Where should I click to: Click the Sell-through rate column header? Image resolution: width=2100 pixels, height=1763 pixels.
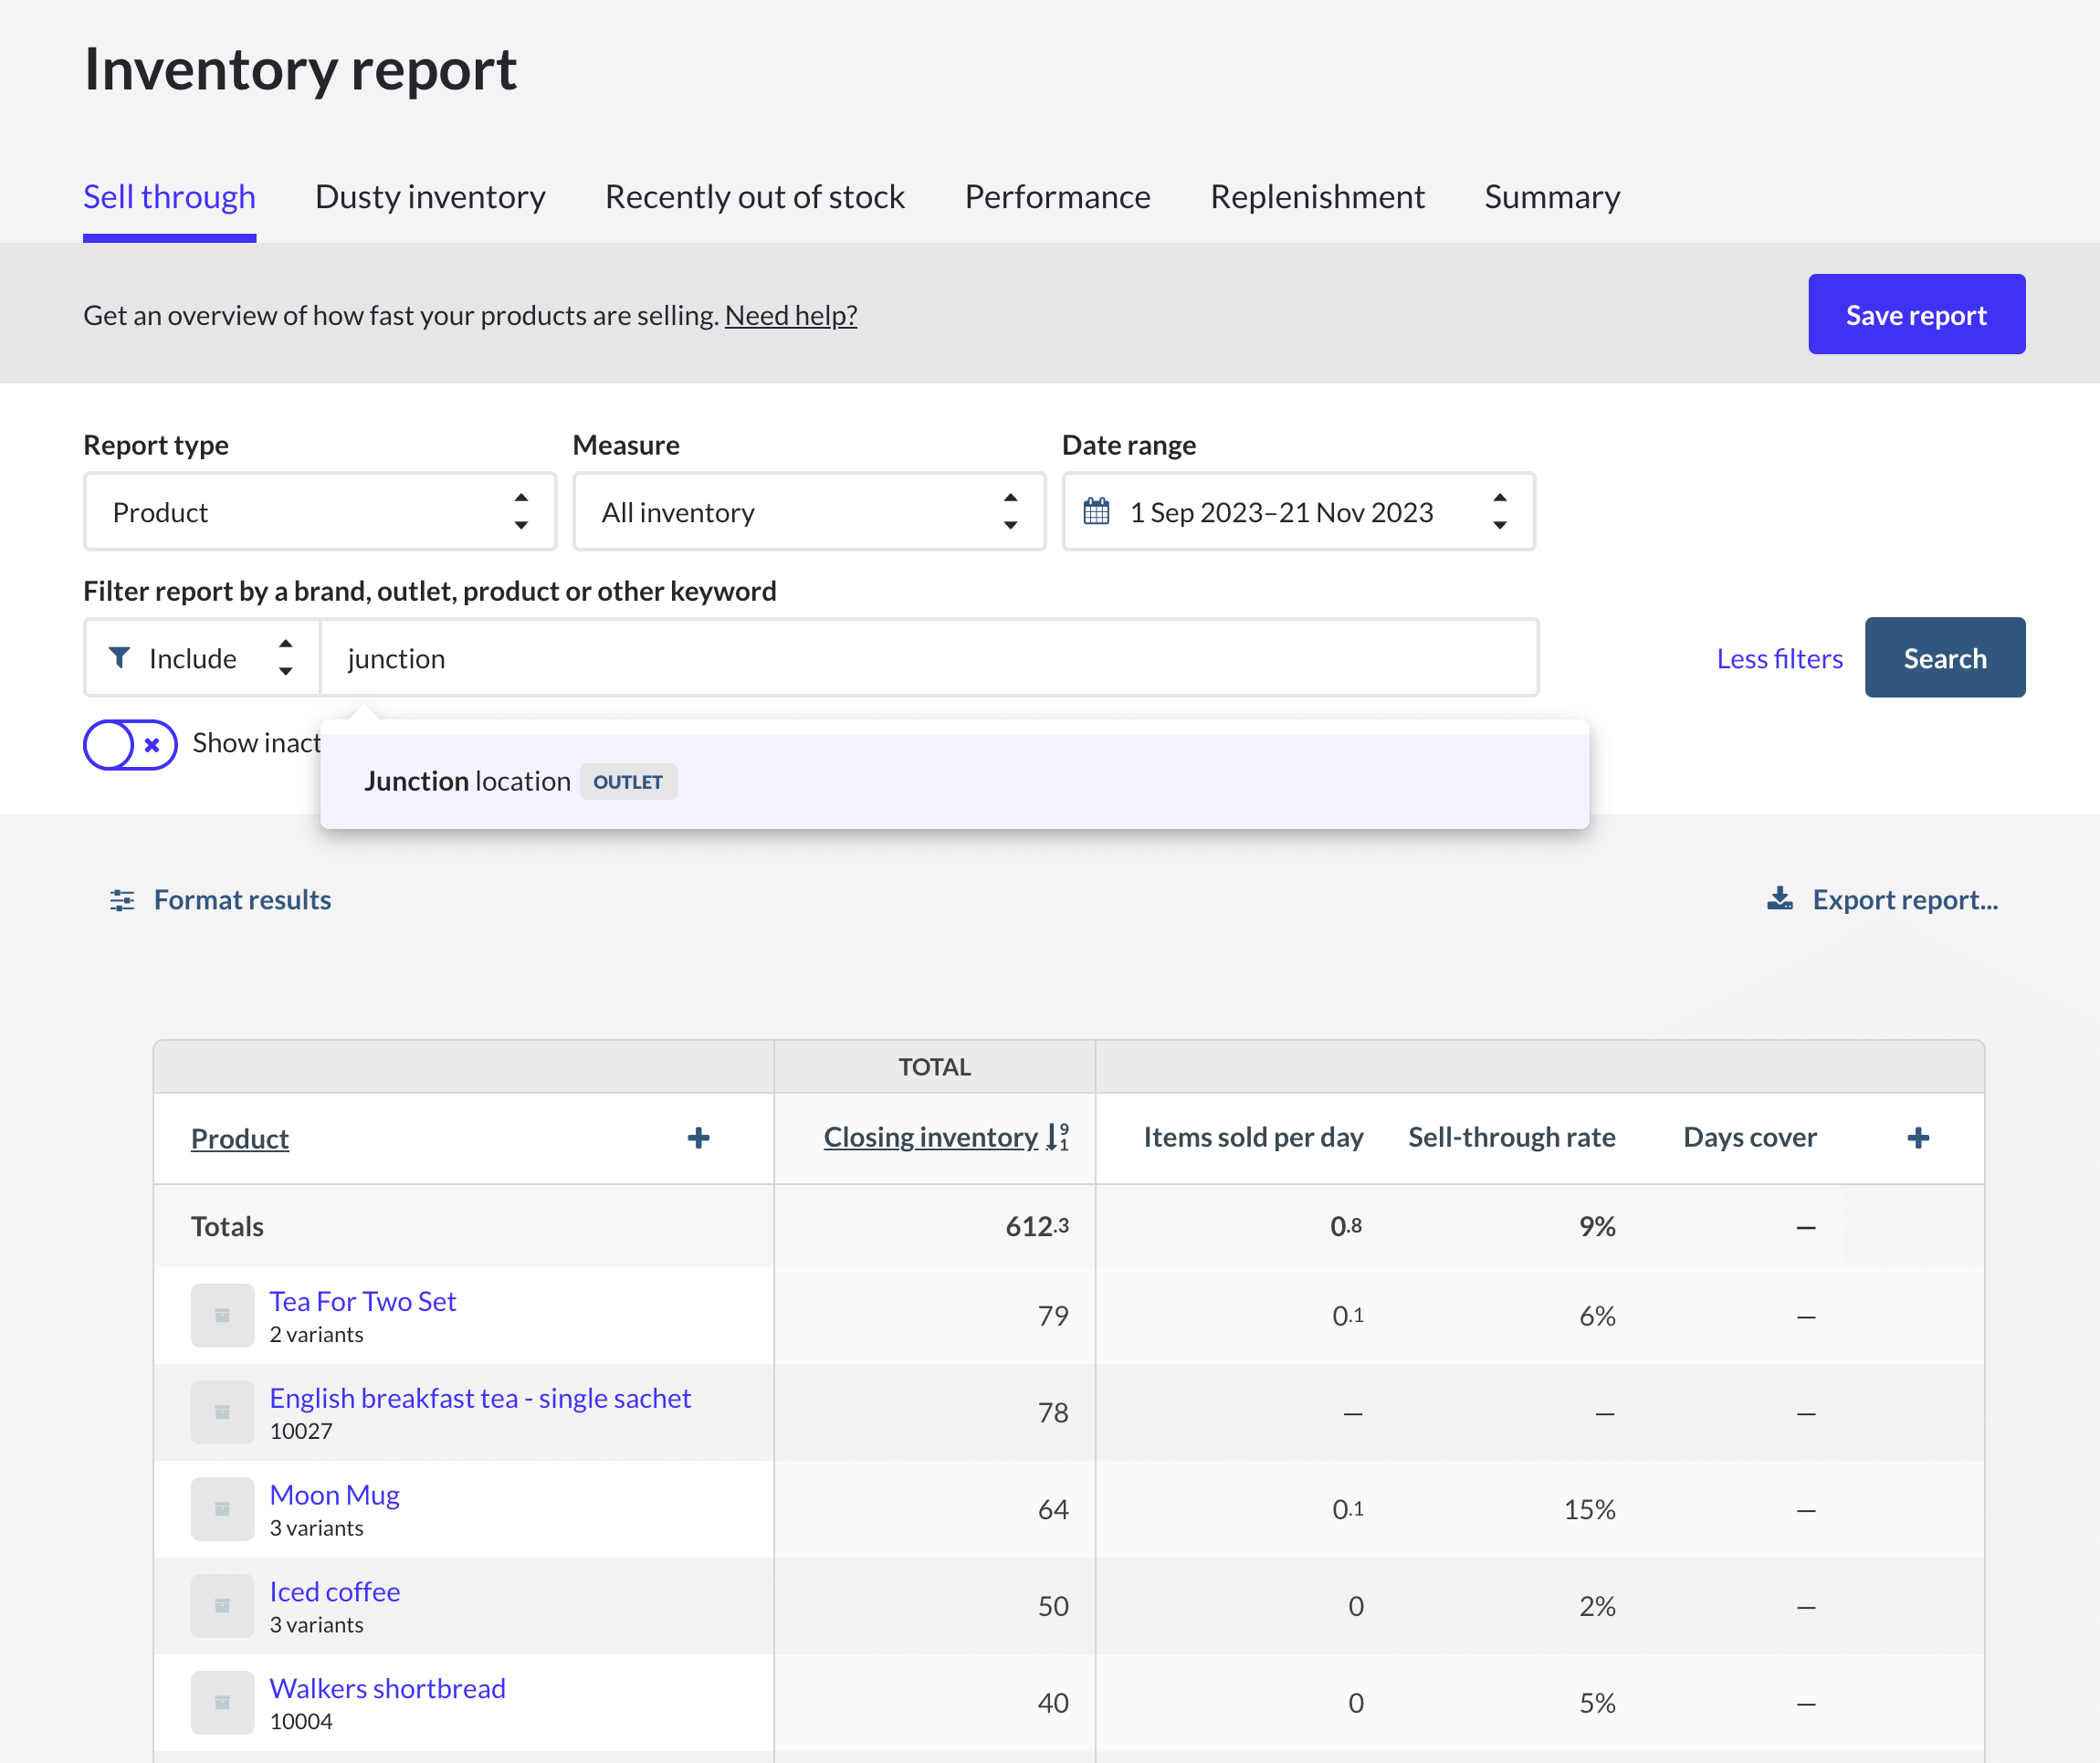(x=1512, y=1137)
